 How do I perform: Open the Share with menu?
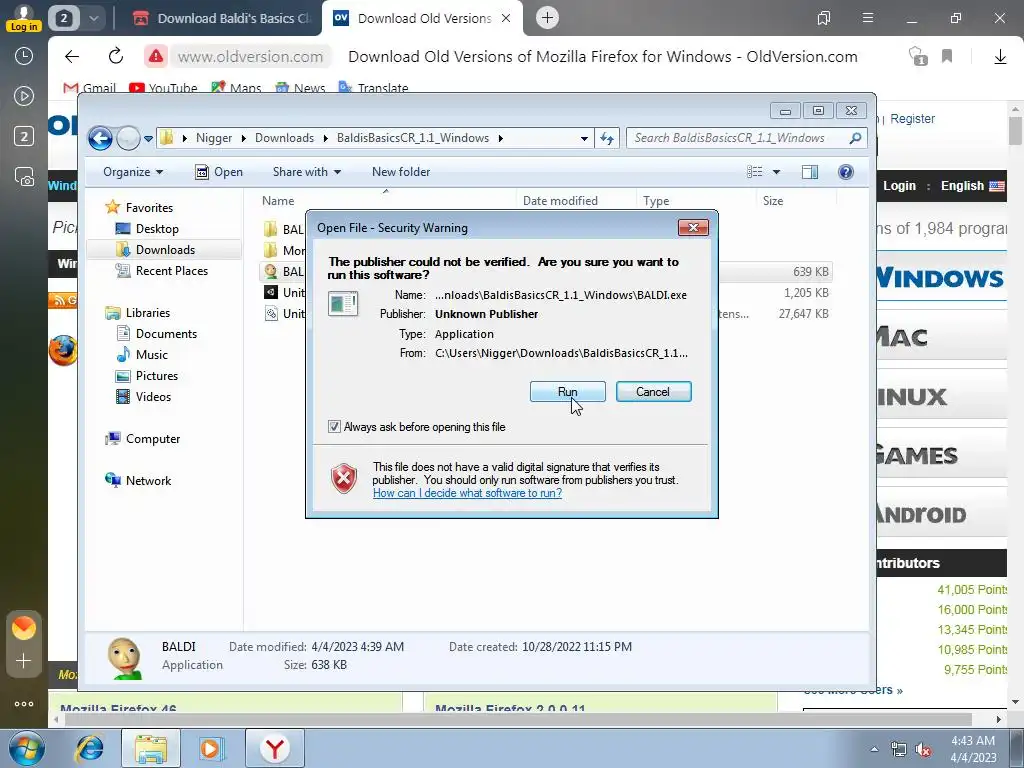(x=306, y=172)
